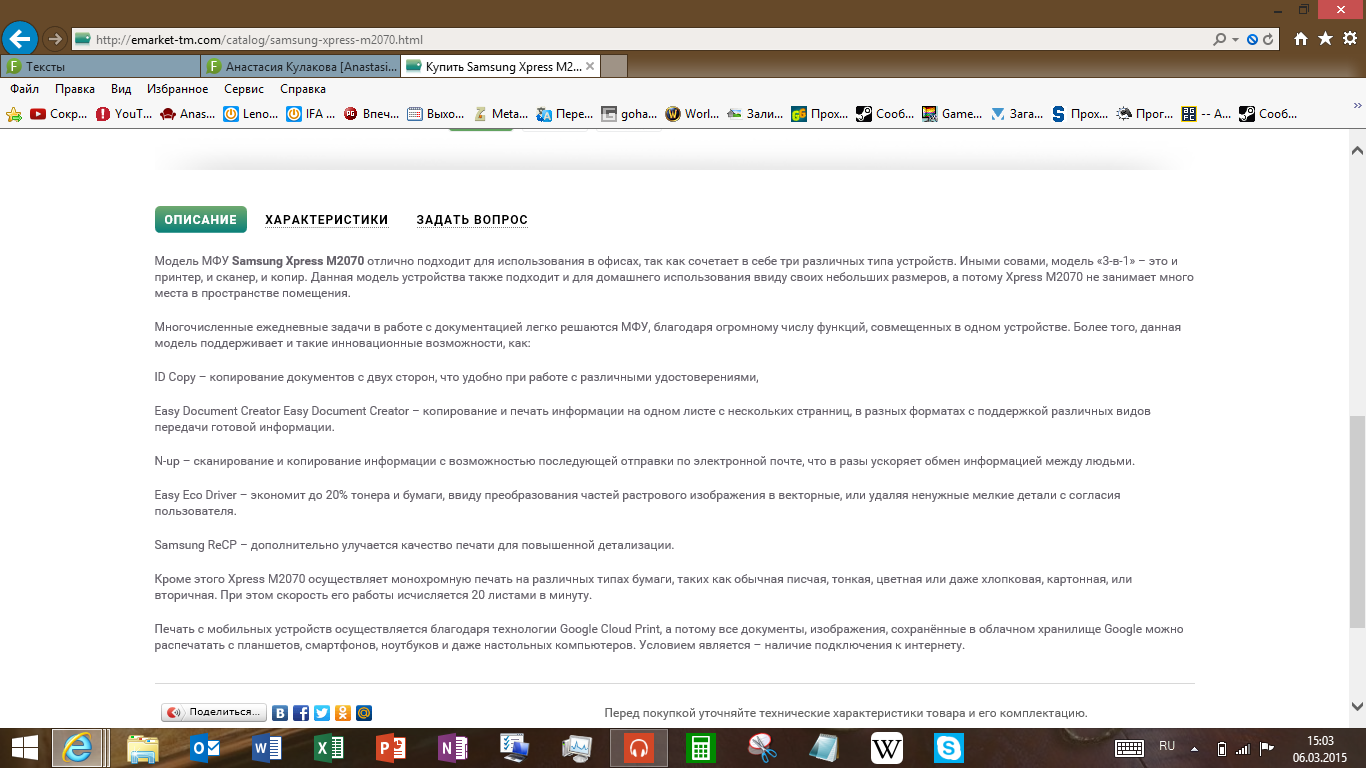Show more favorites bar items chevron
1366x768 pixels.
[1357, 105]
